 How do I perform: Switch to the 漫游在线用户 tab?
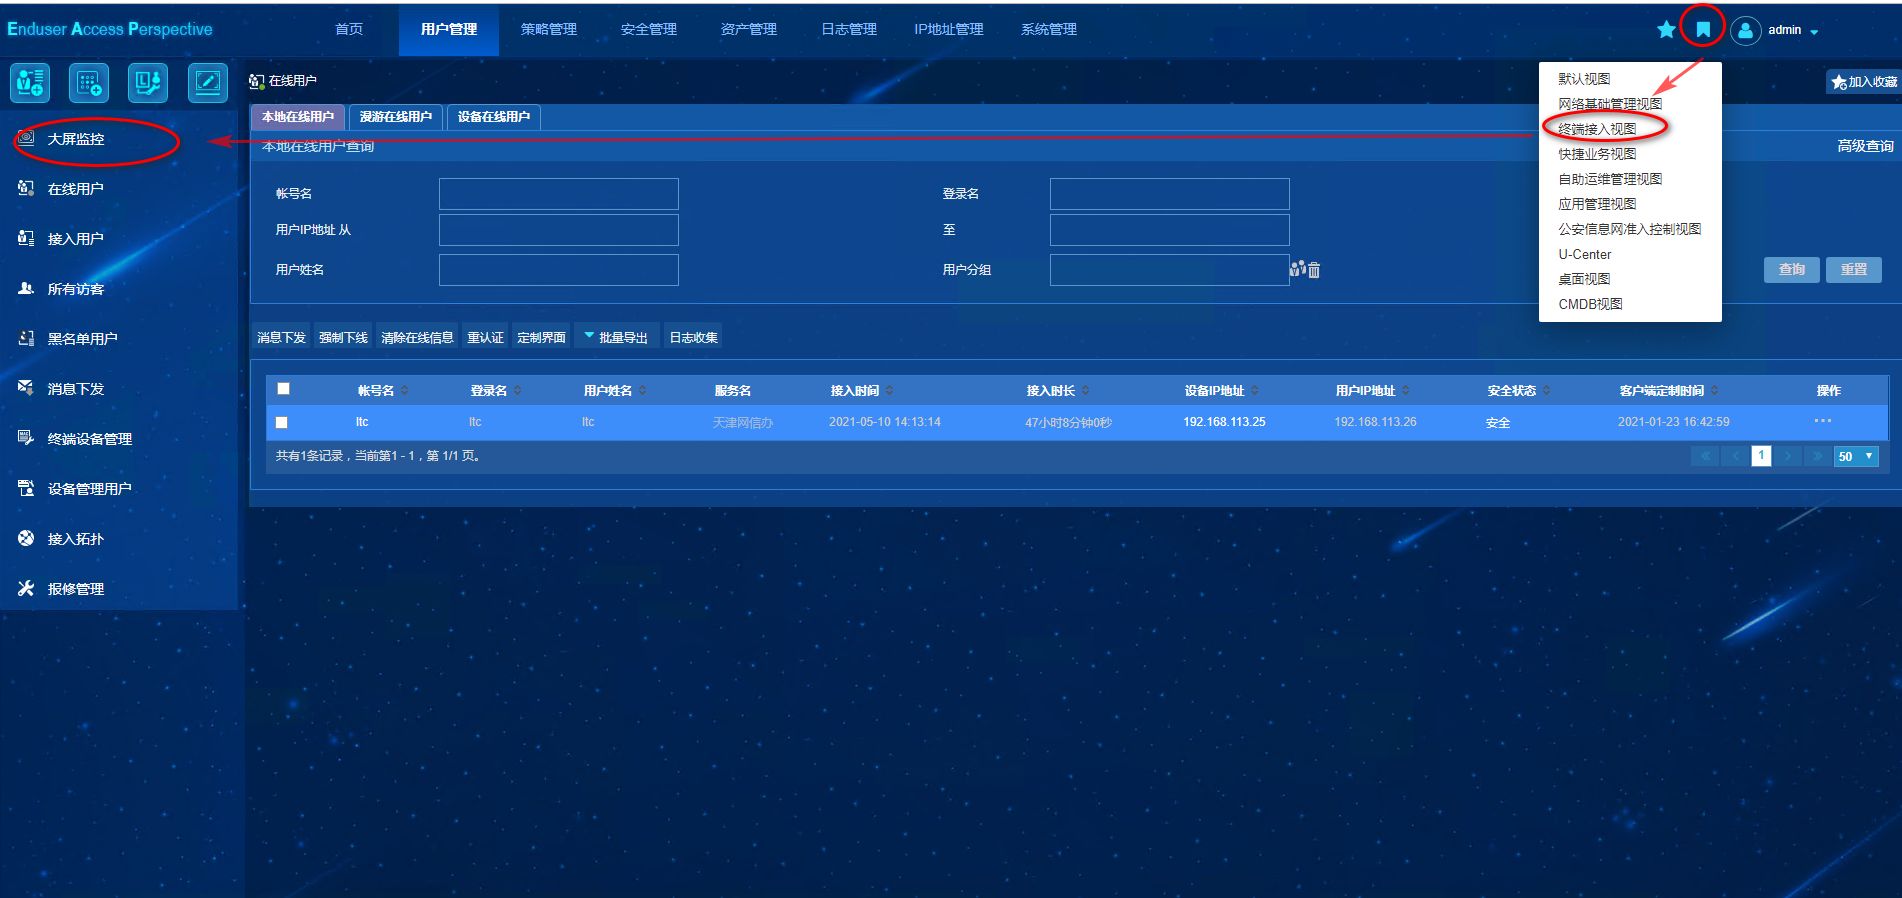click(x=396, y=117)
